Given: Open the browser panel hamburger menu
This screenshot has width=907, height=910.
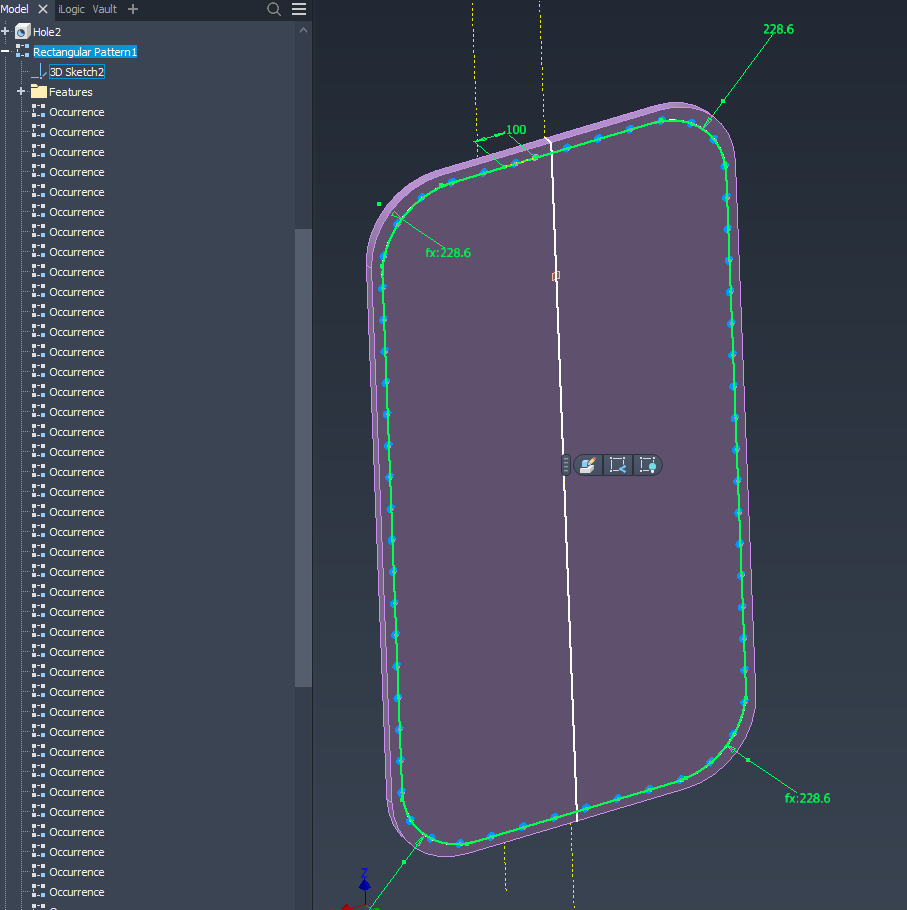Looking at the screenshot, I should (x=299, y=9).
